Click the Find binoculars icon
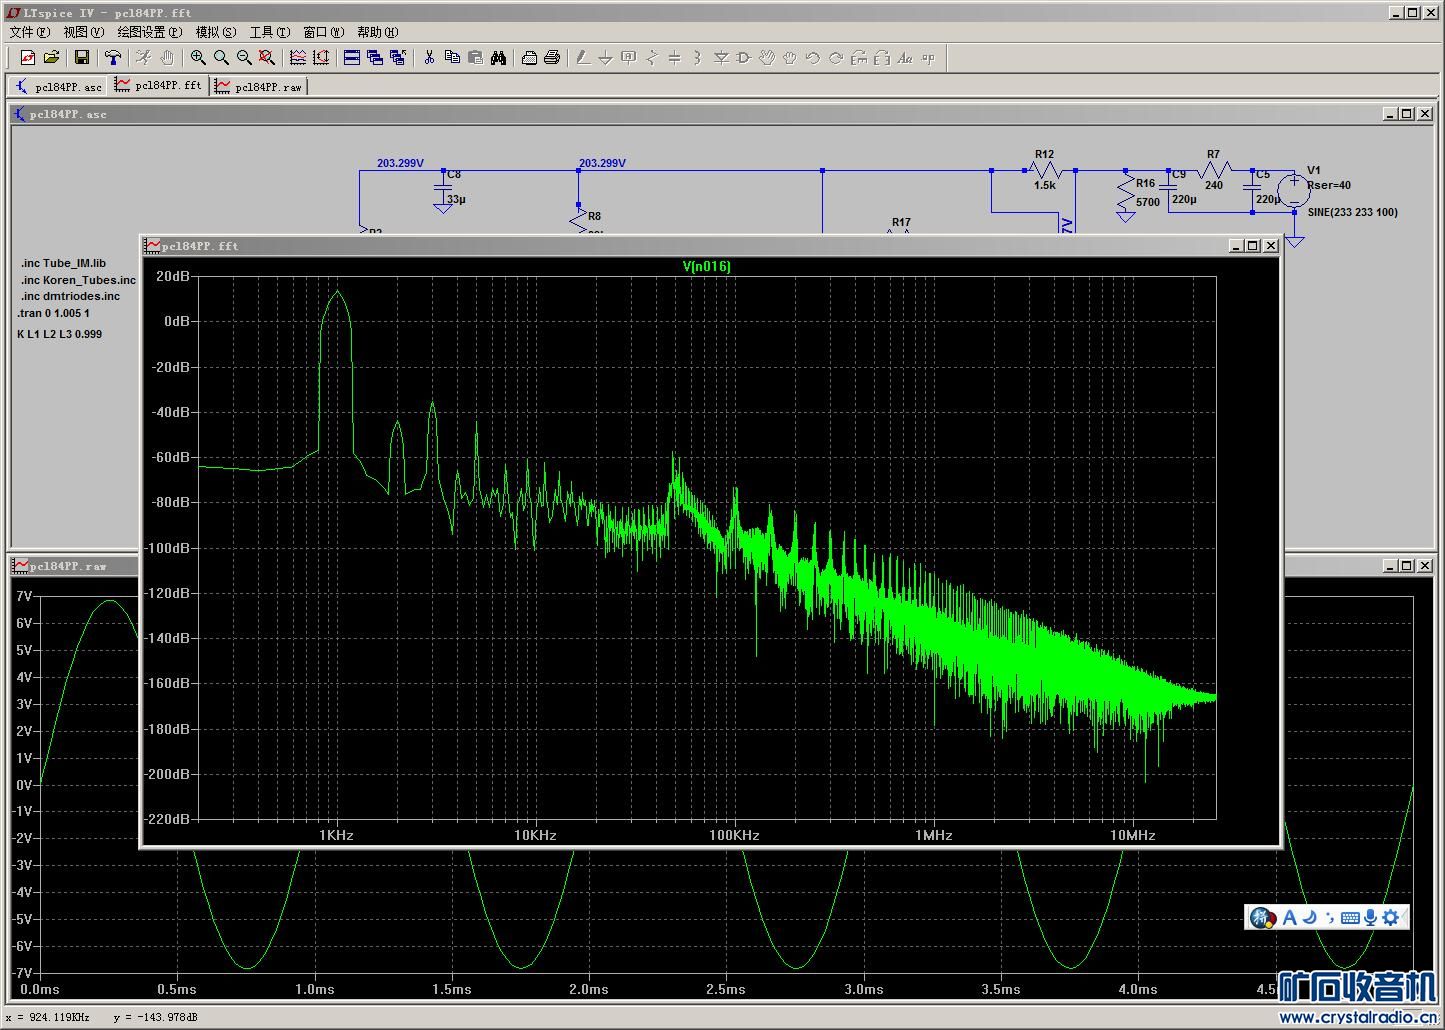The width and height of the screenshot is (1445, 1030). [x=498, y=58]
